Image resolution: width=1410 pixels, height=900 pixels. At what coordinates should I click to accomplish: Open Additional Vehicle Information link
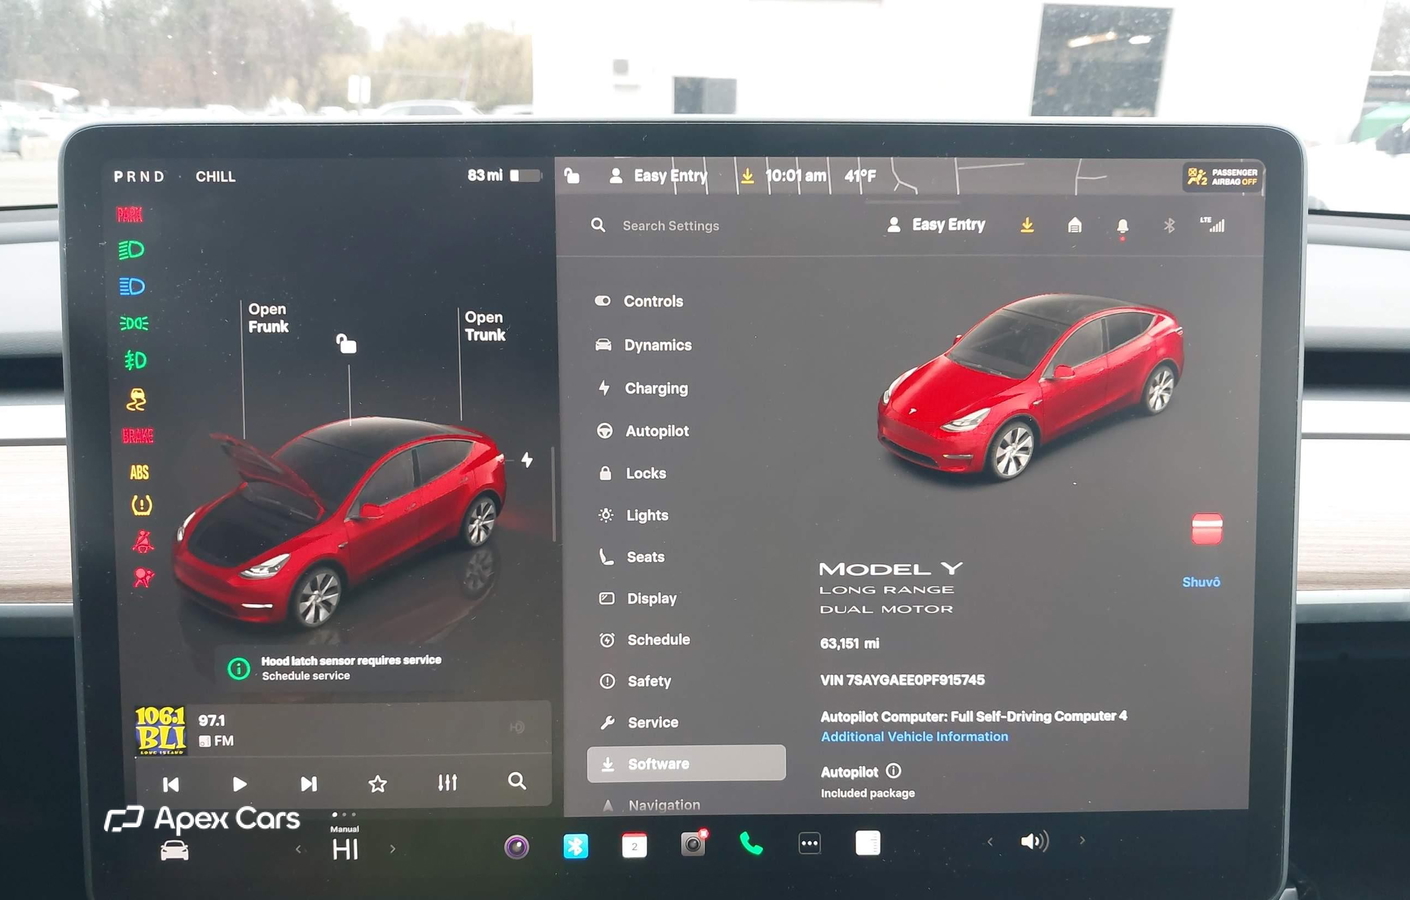pyautogui.click(x=914, y=737)
